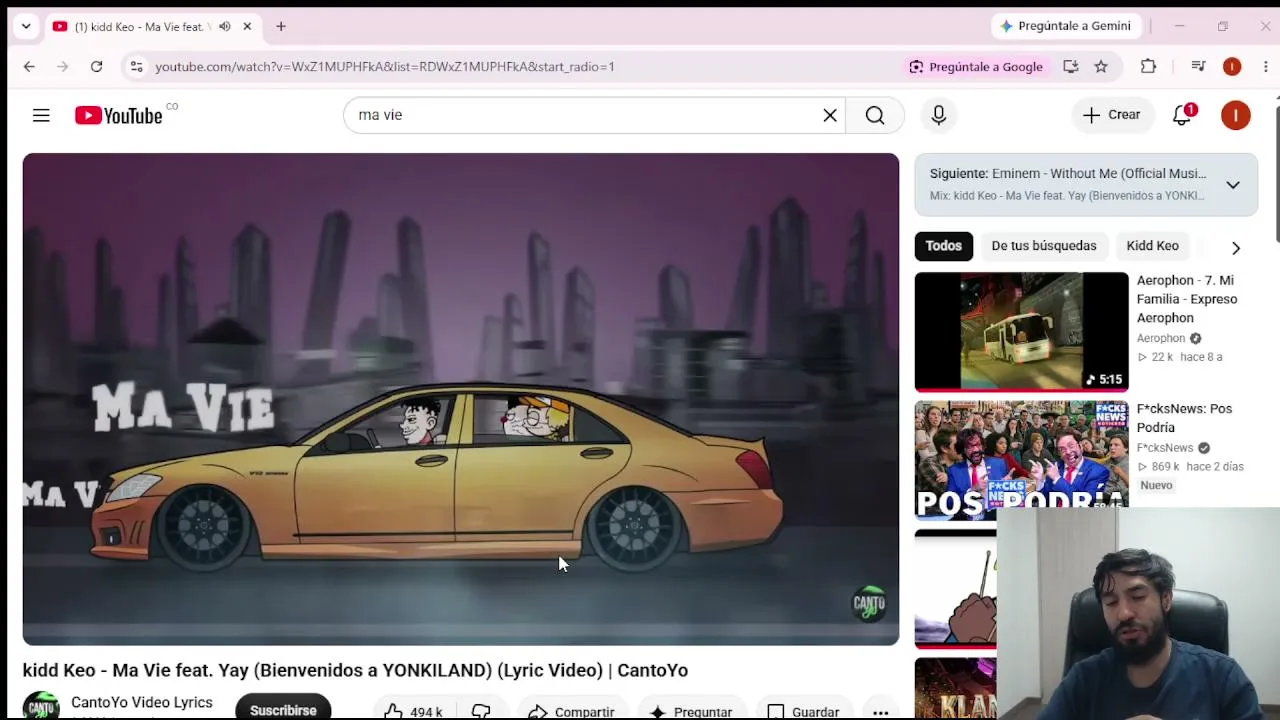This screenshot has width=1280, height=720.
Task: Click the '869 k hace 2 días' text
Action: point(1190,467)
